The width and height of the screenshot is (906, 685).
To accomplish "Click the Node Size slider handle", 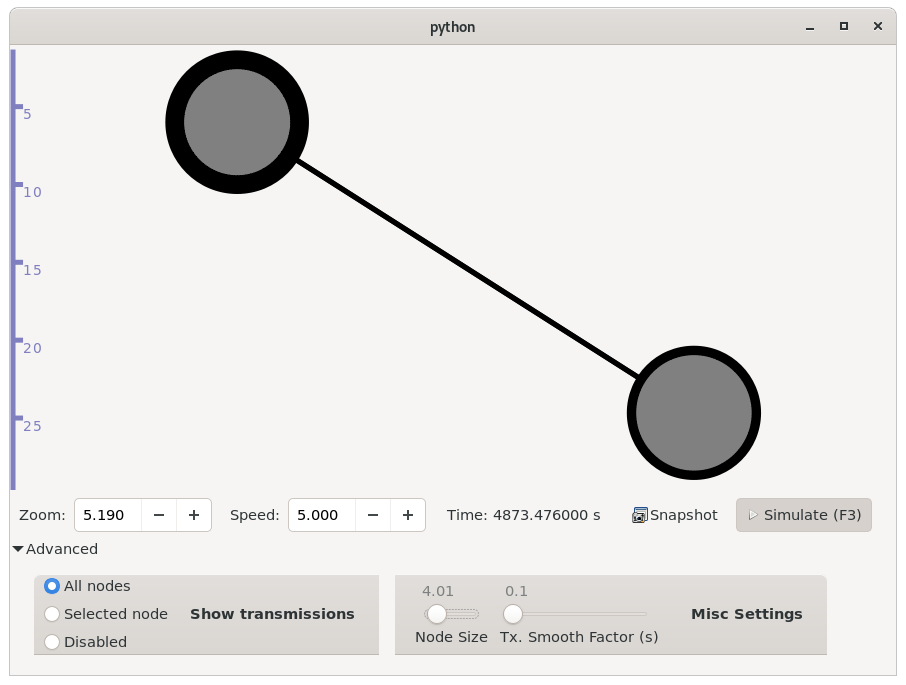I will (437, 614).
